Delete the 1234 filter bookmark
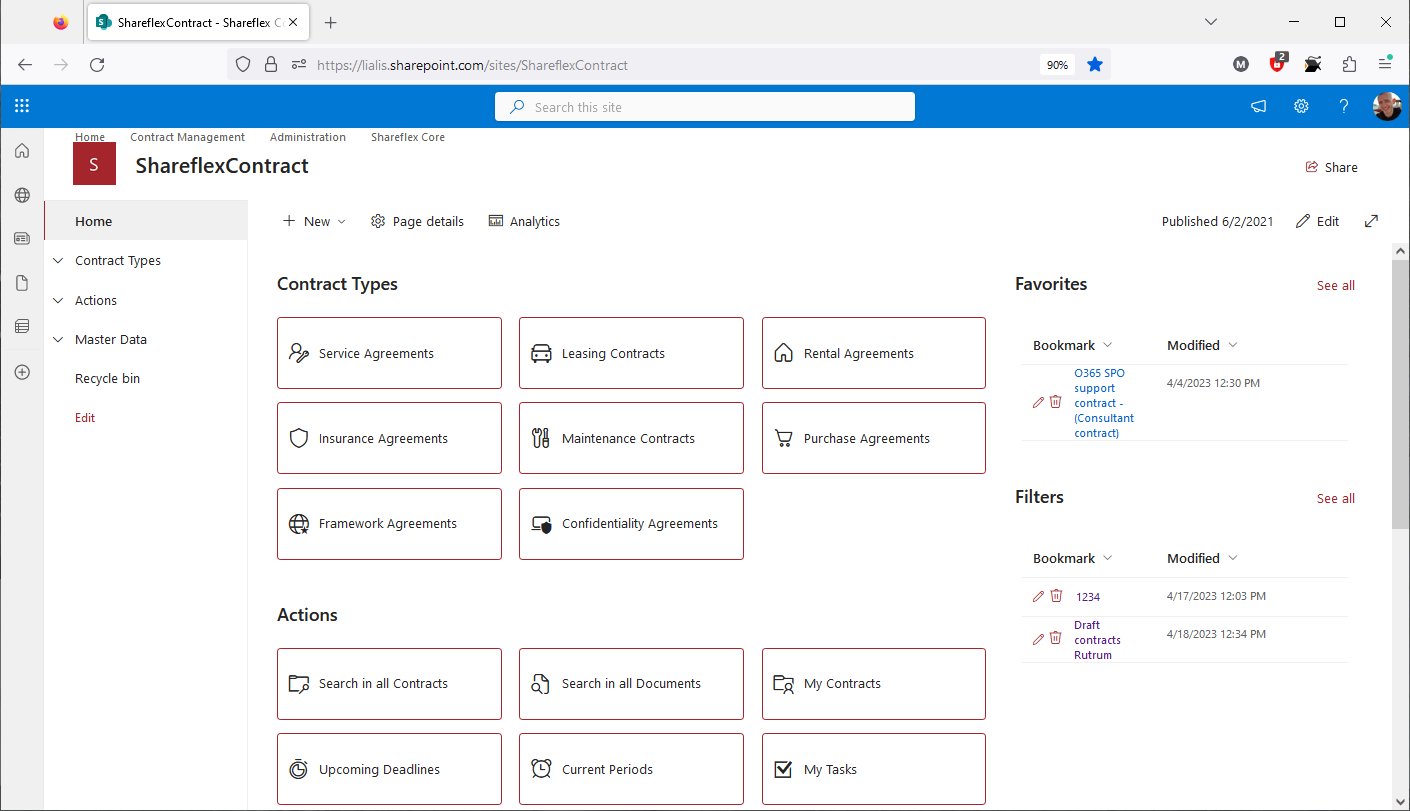The height and width of the screenshot is (811, 1410). click(1056, 595)
